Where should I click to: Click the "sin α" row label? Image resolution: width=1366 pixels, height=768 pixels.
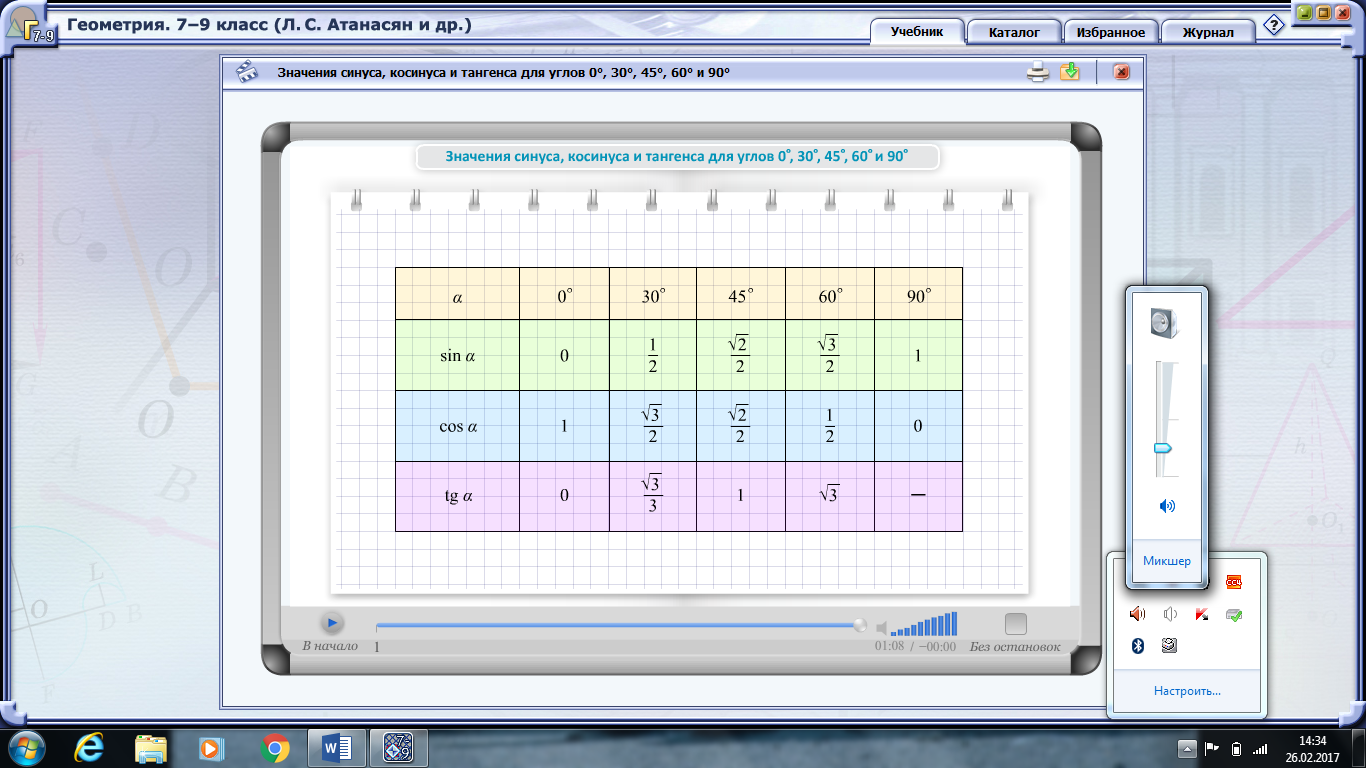click(457, 355)
